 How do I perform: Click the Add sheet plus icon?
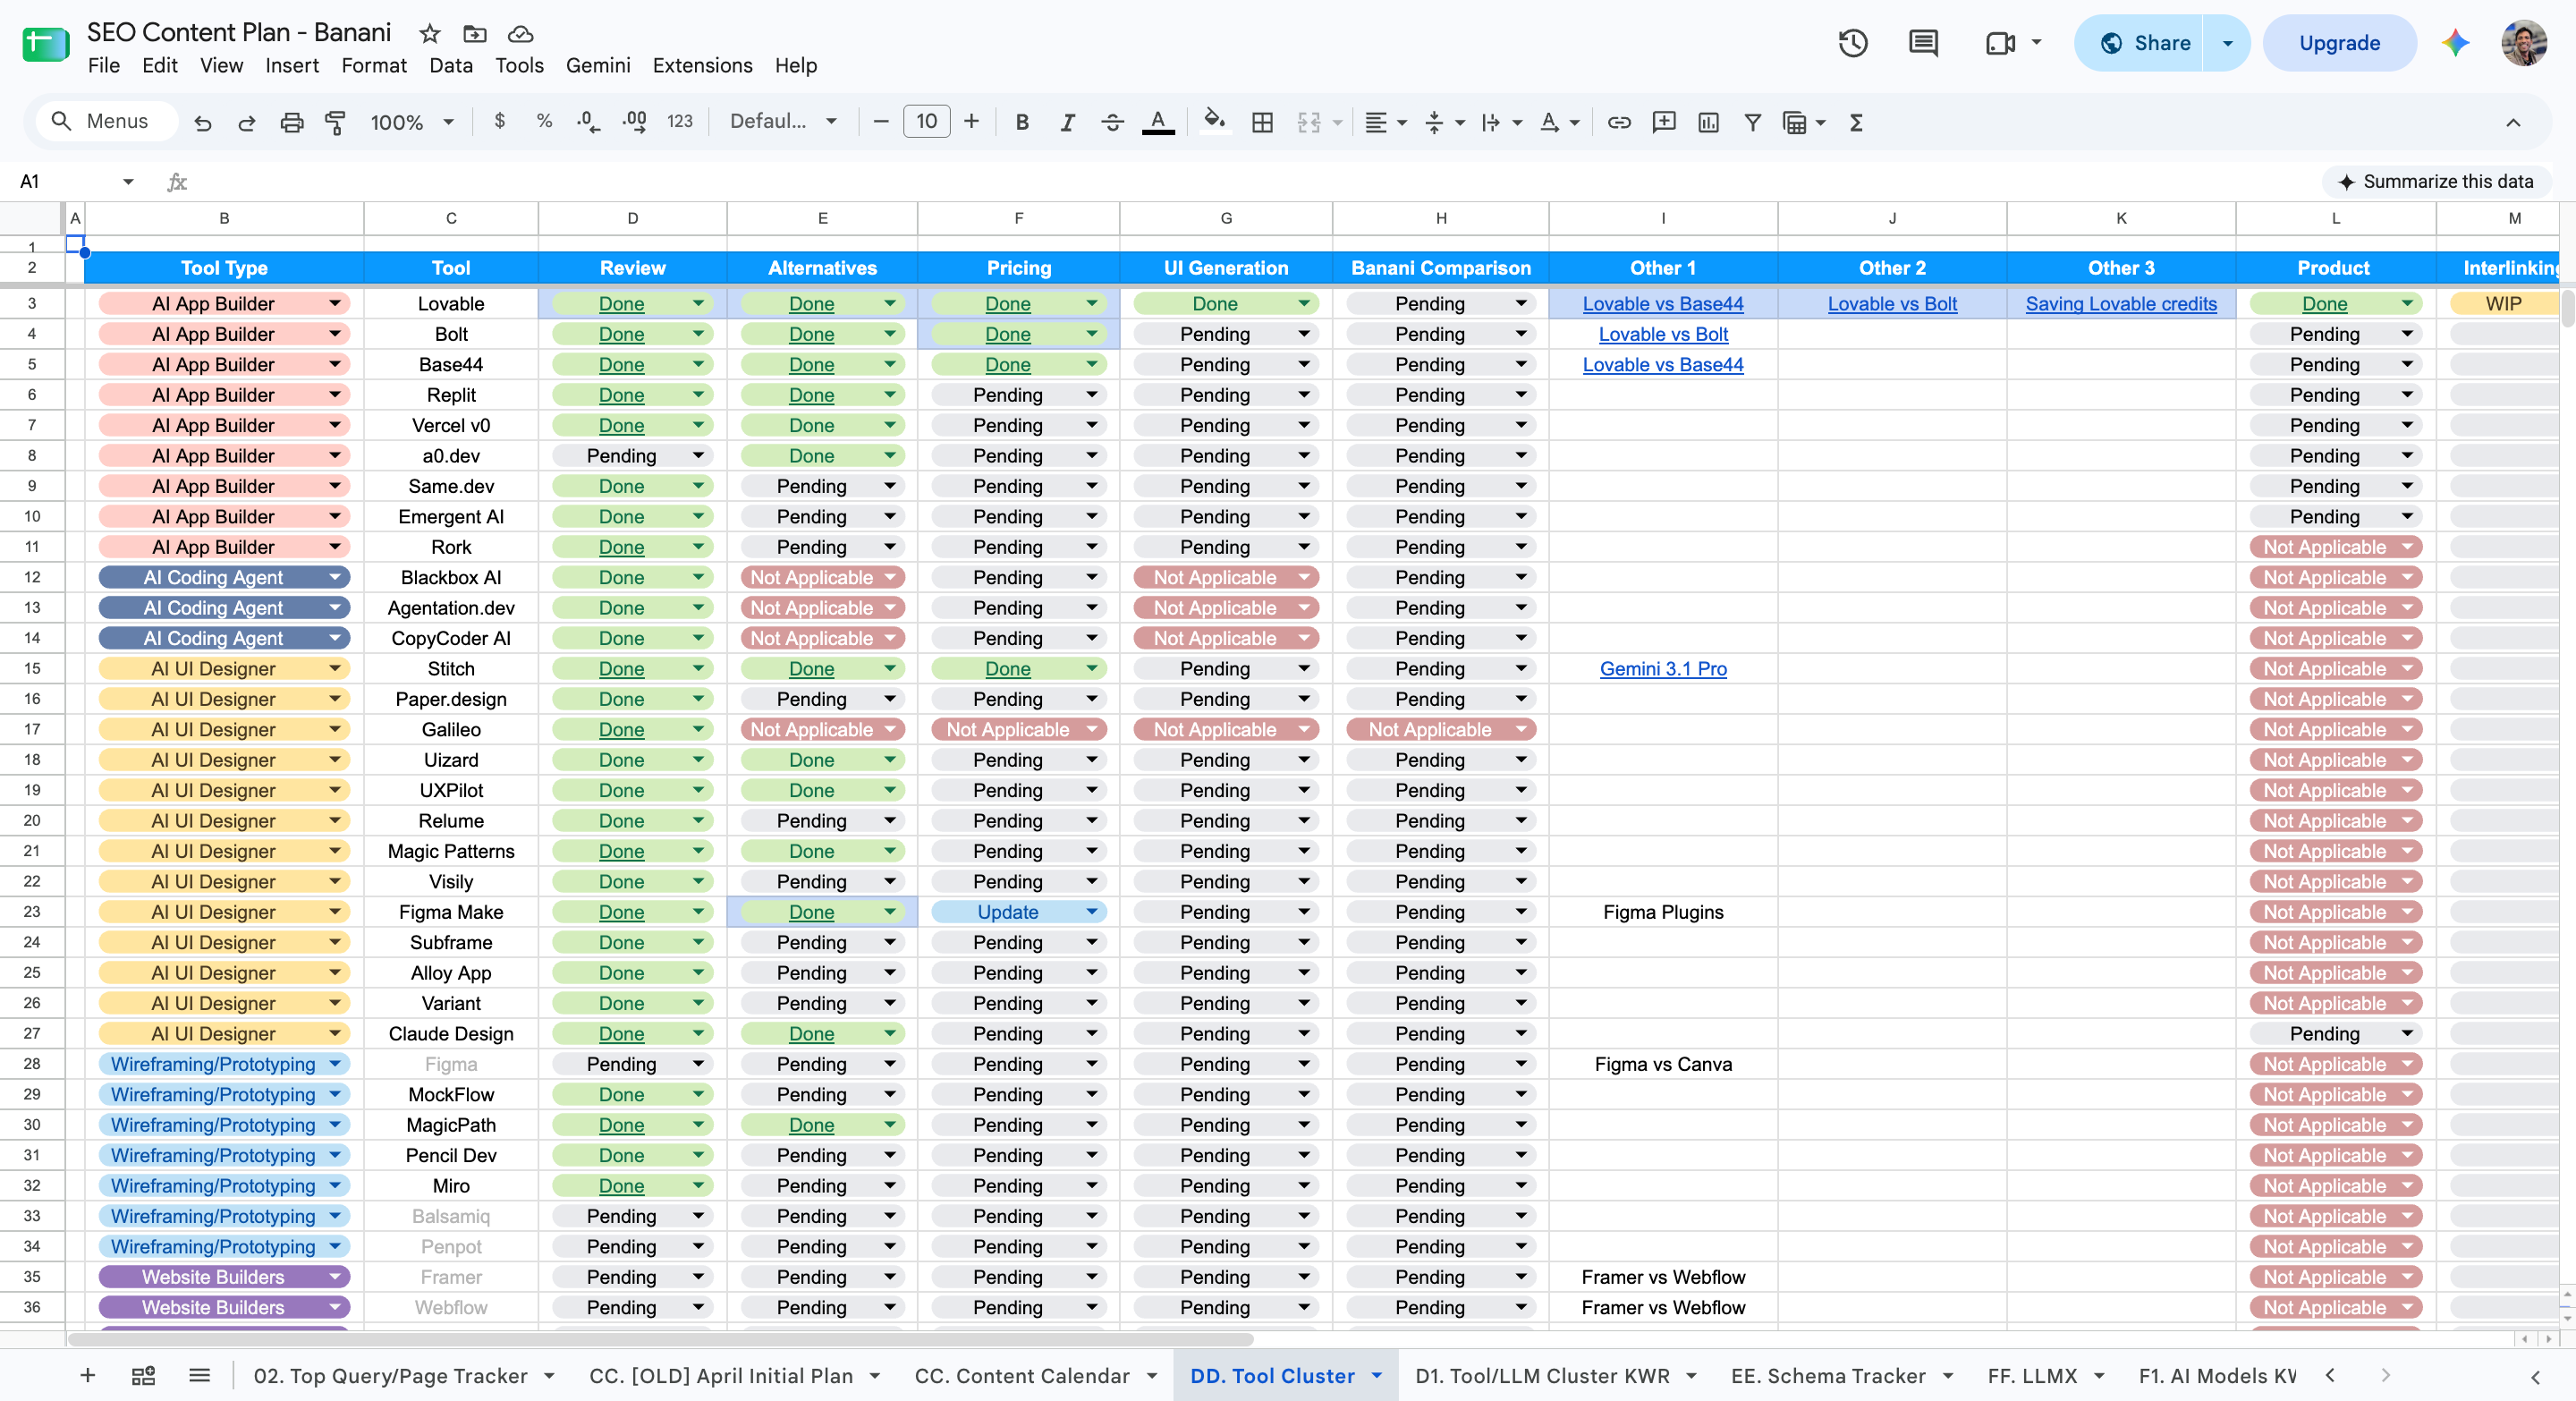pos(87,1375)
